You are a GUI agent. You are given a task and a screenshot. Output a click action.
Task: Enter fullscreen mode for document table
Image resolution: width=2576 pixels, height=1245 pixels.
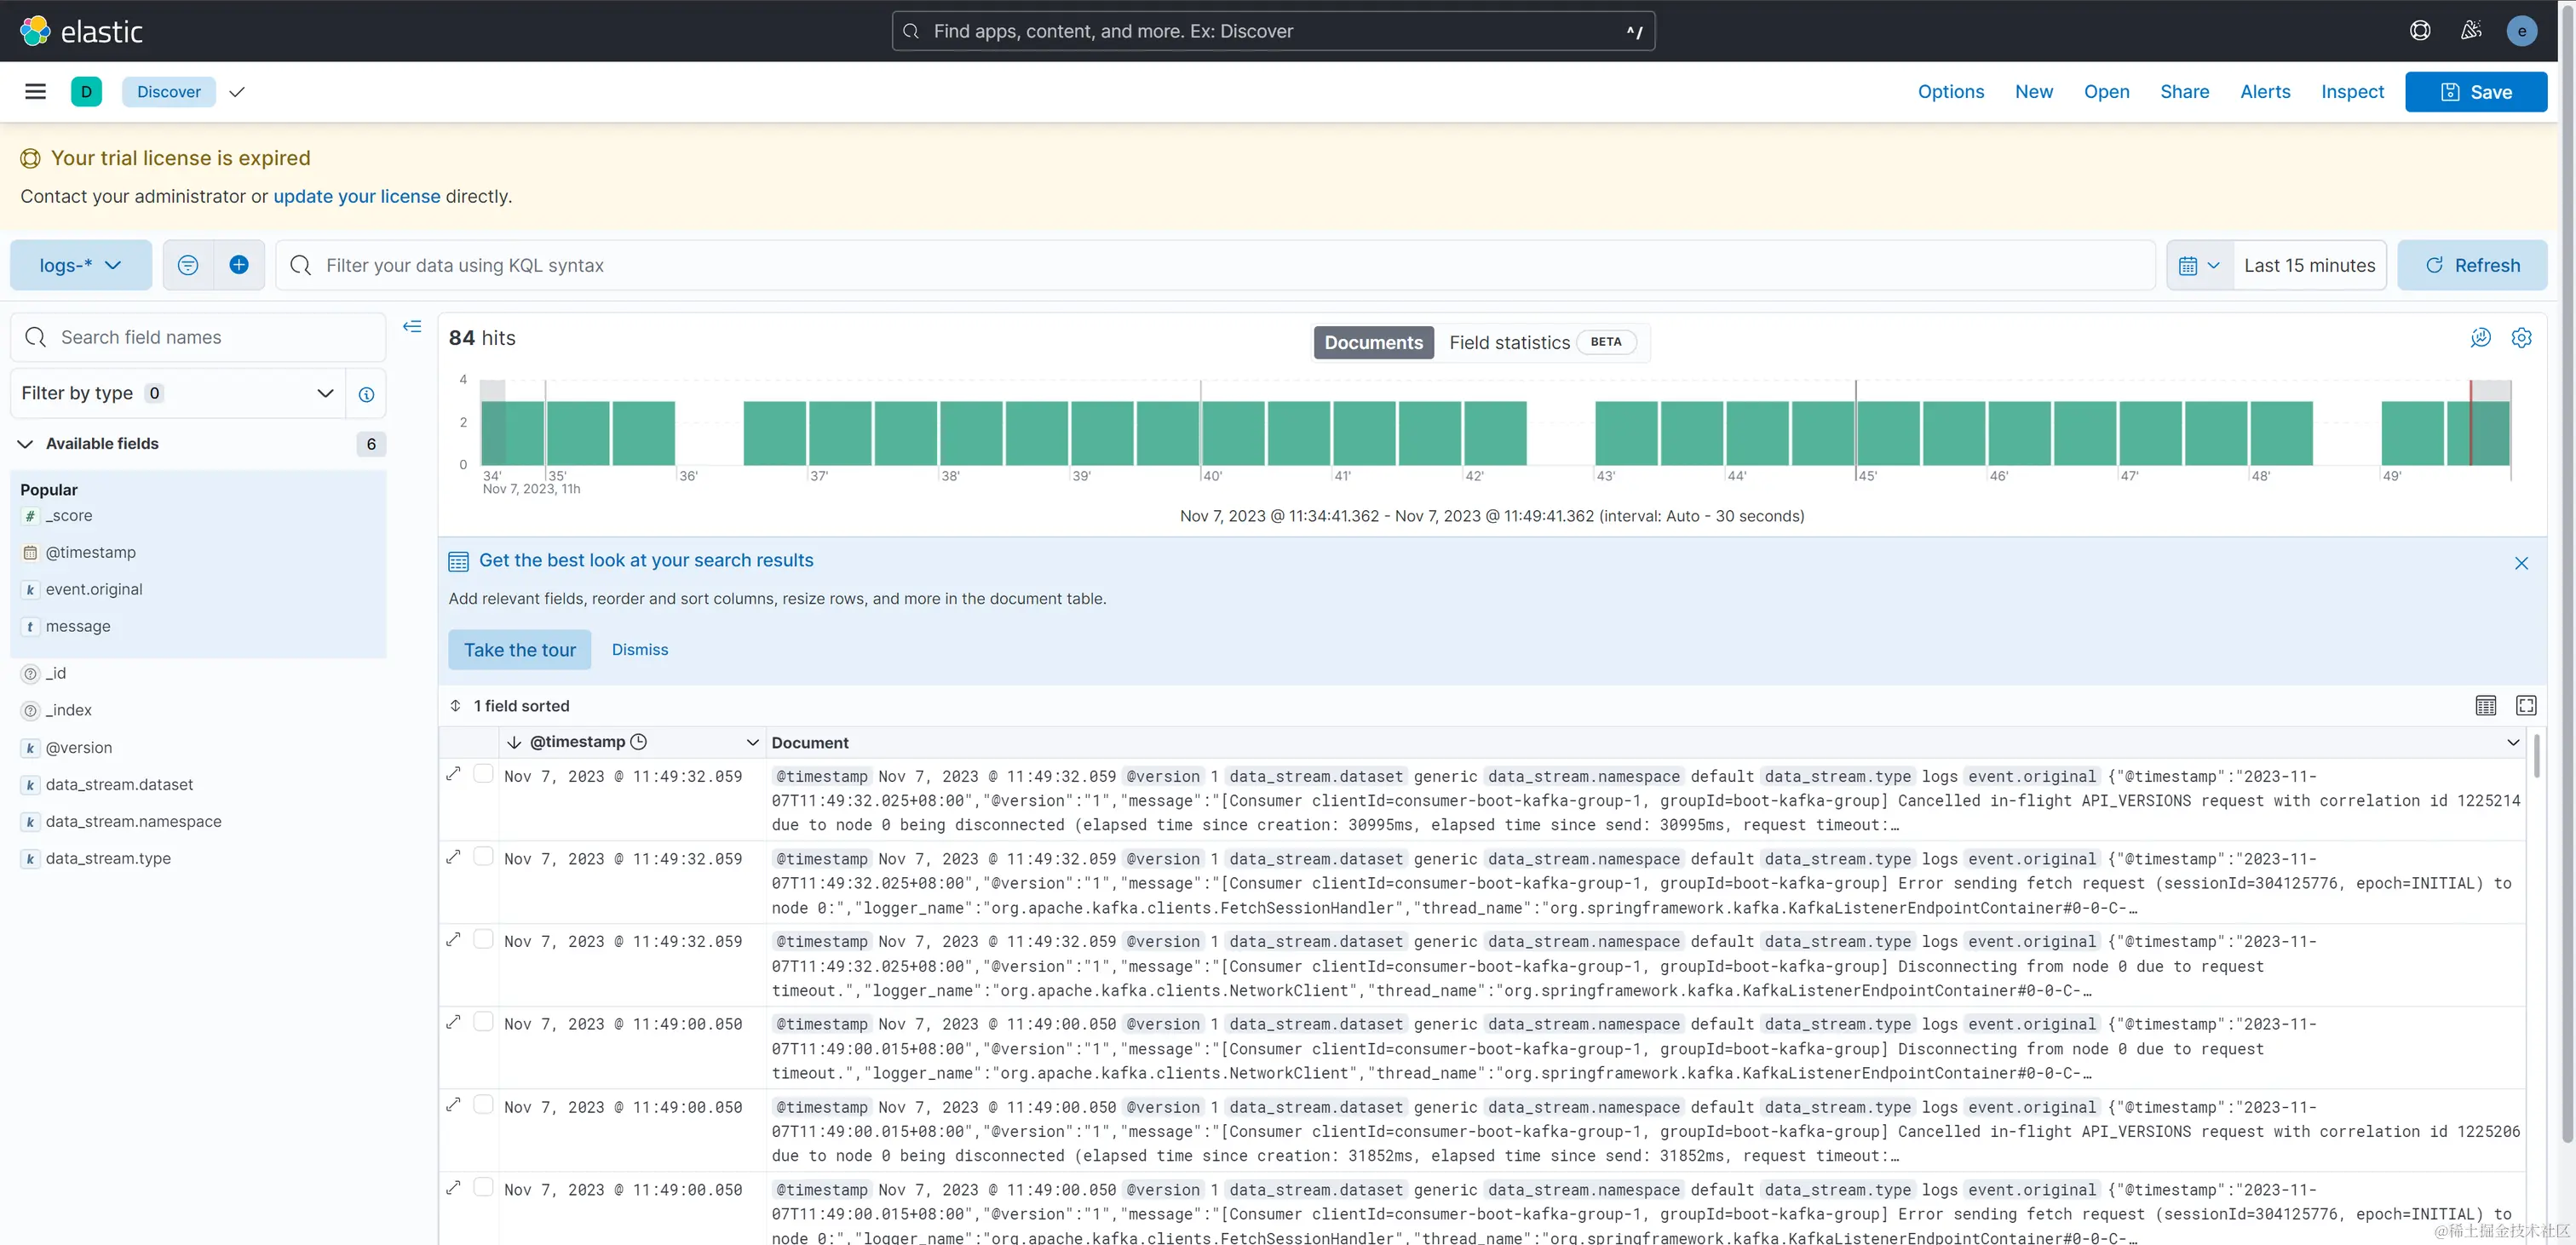coord(2526,706)
